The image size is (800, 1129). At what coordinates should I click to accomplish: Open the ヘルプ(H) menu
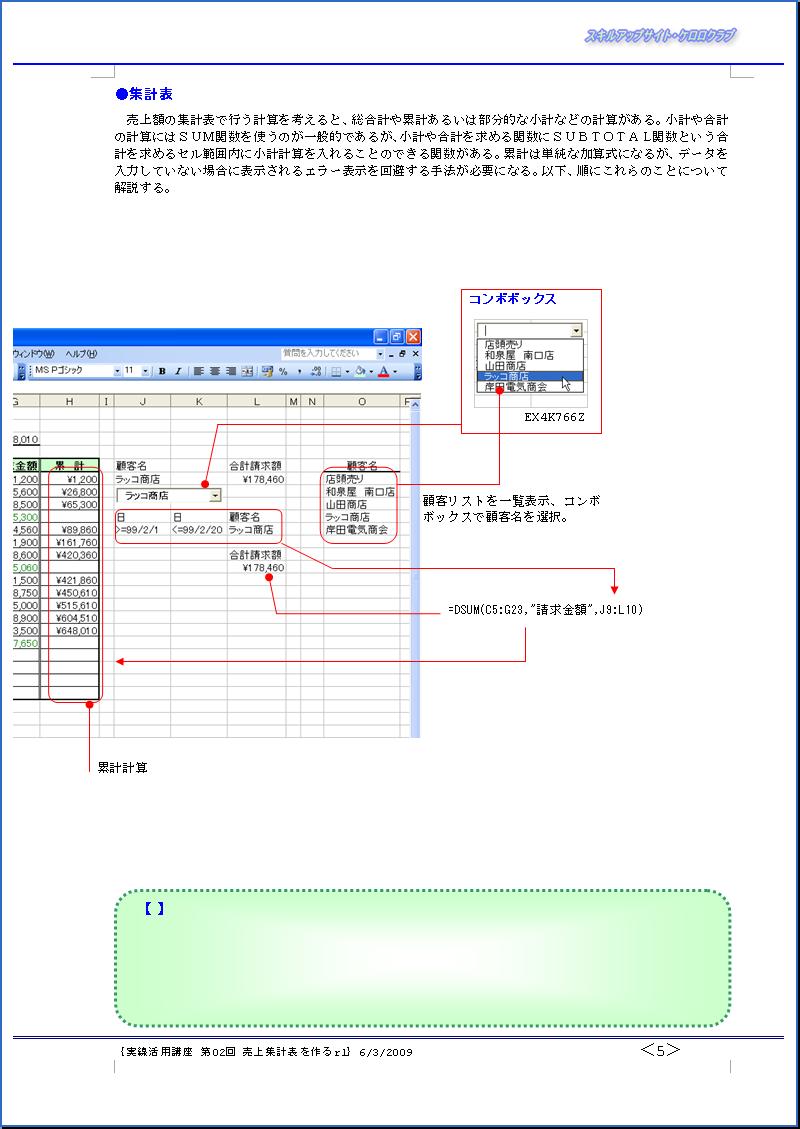tap(81, 354)
